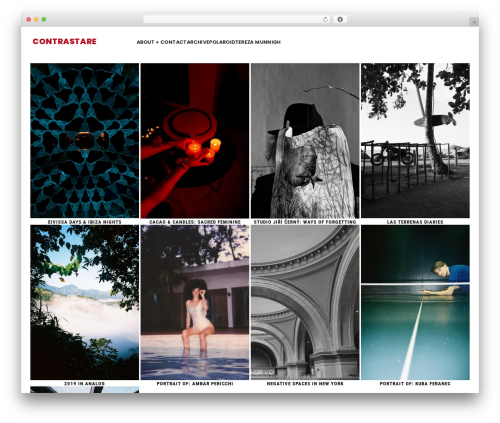500x423 pixels.
Task: Click the round download icon beside address bar
Action: tap(340, 19)
